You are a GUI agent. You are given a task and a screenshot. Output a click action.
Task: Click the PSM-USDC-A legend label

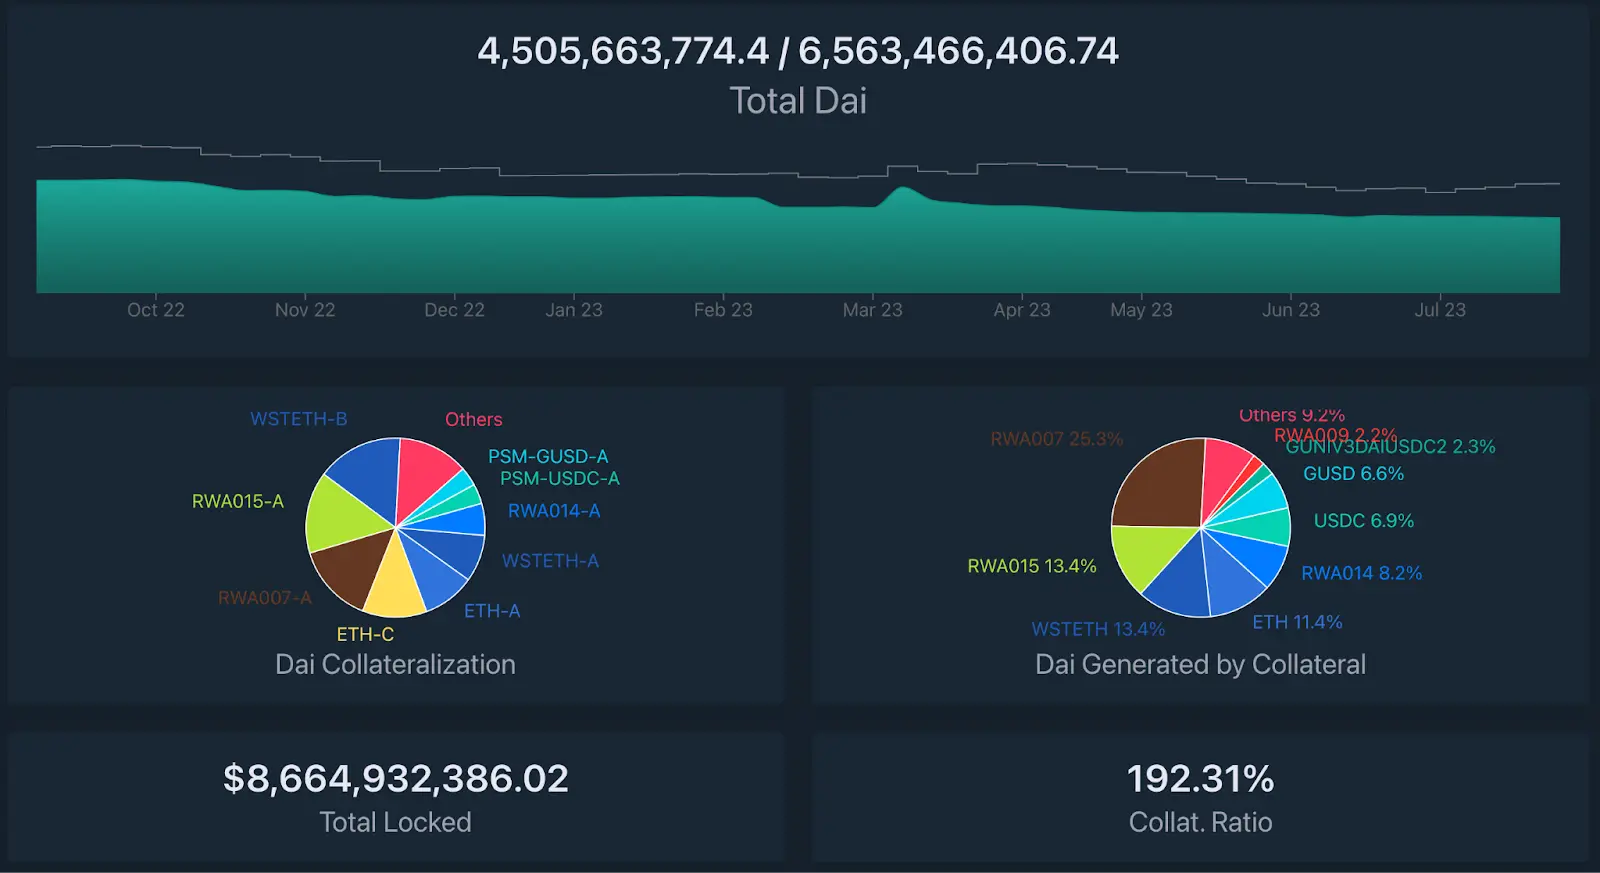(x=560, y=478)
